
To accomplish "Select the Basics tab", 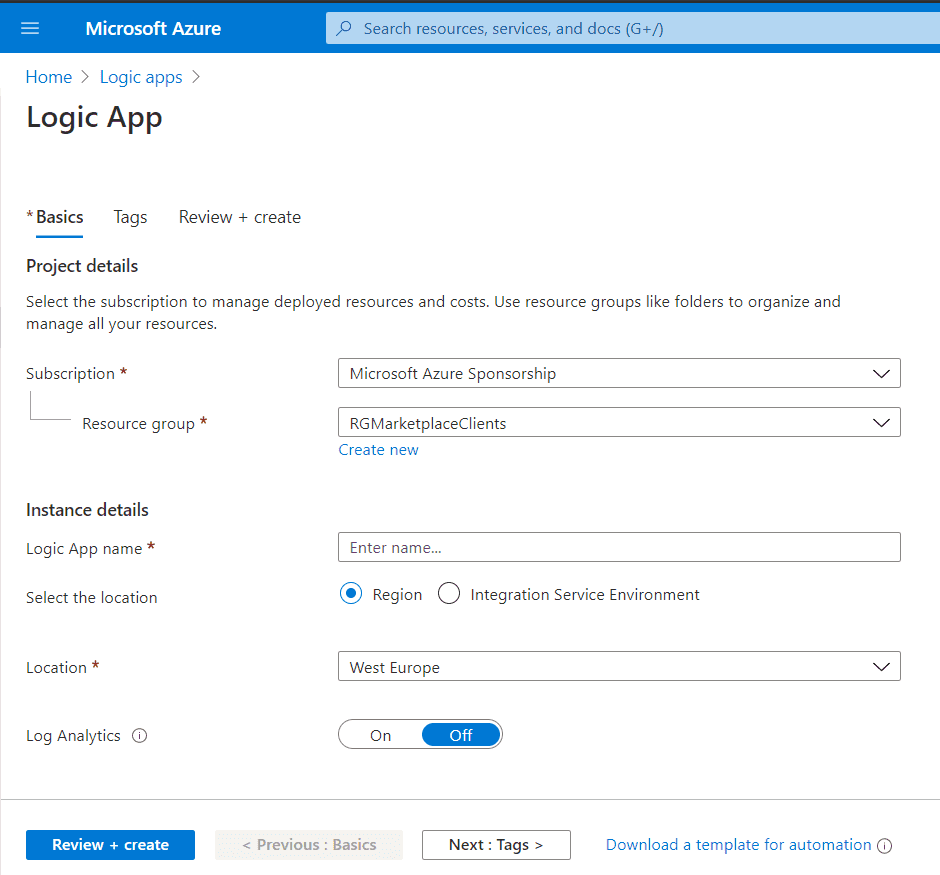I will 60,217.
